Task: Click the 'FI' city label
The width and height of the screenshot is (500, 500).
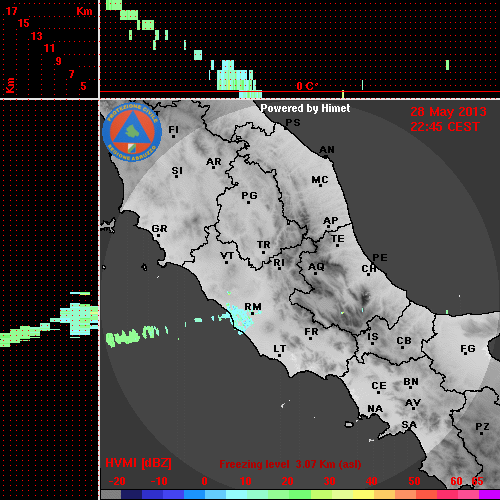Action: [174, 129]
